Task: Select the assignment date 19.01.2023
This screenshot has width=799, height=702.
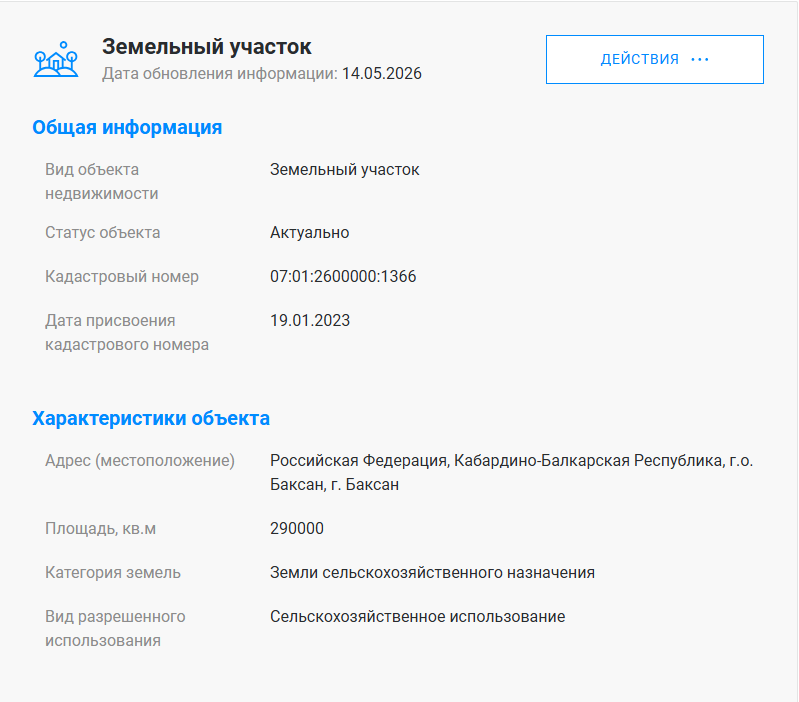Action: (x=310, y=320)
